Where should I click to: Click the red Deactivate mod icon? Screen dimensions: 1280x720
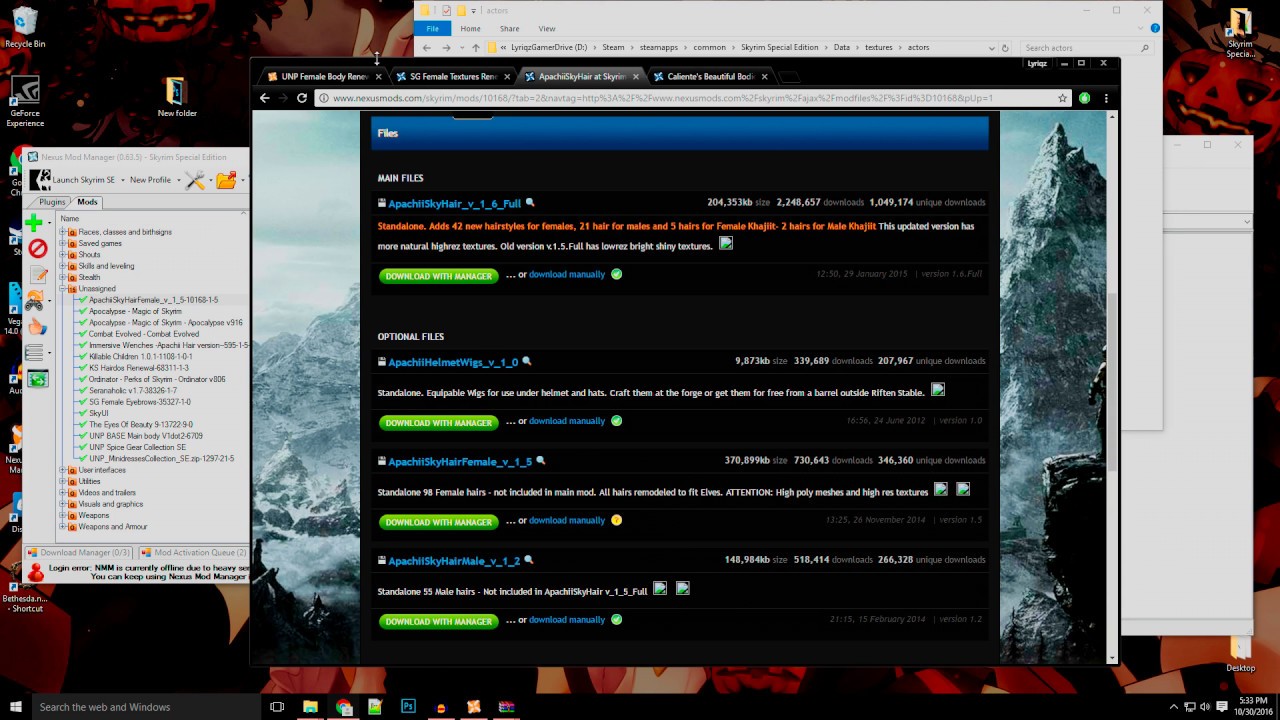[37, 248]
